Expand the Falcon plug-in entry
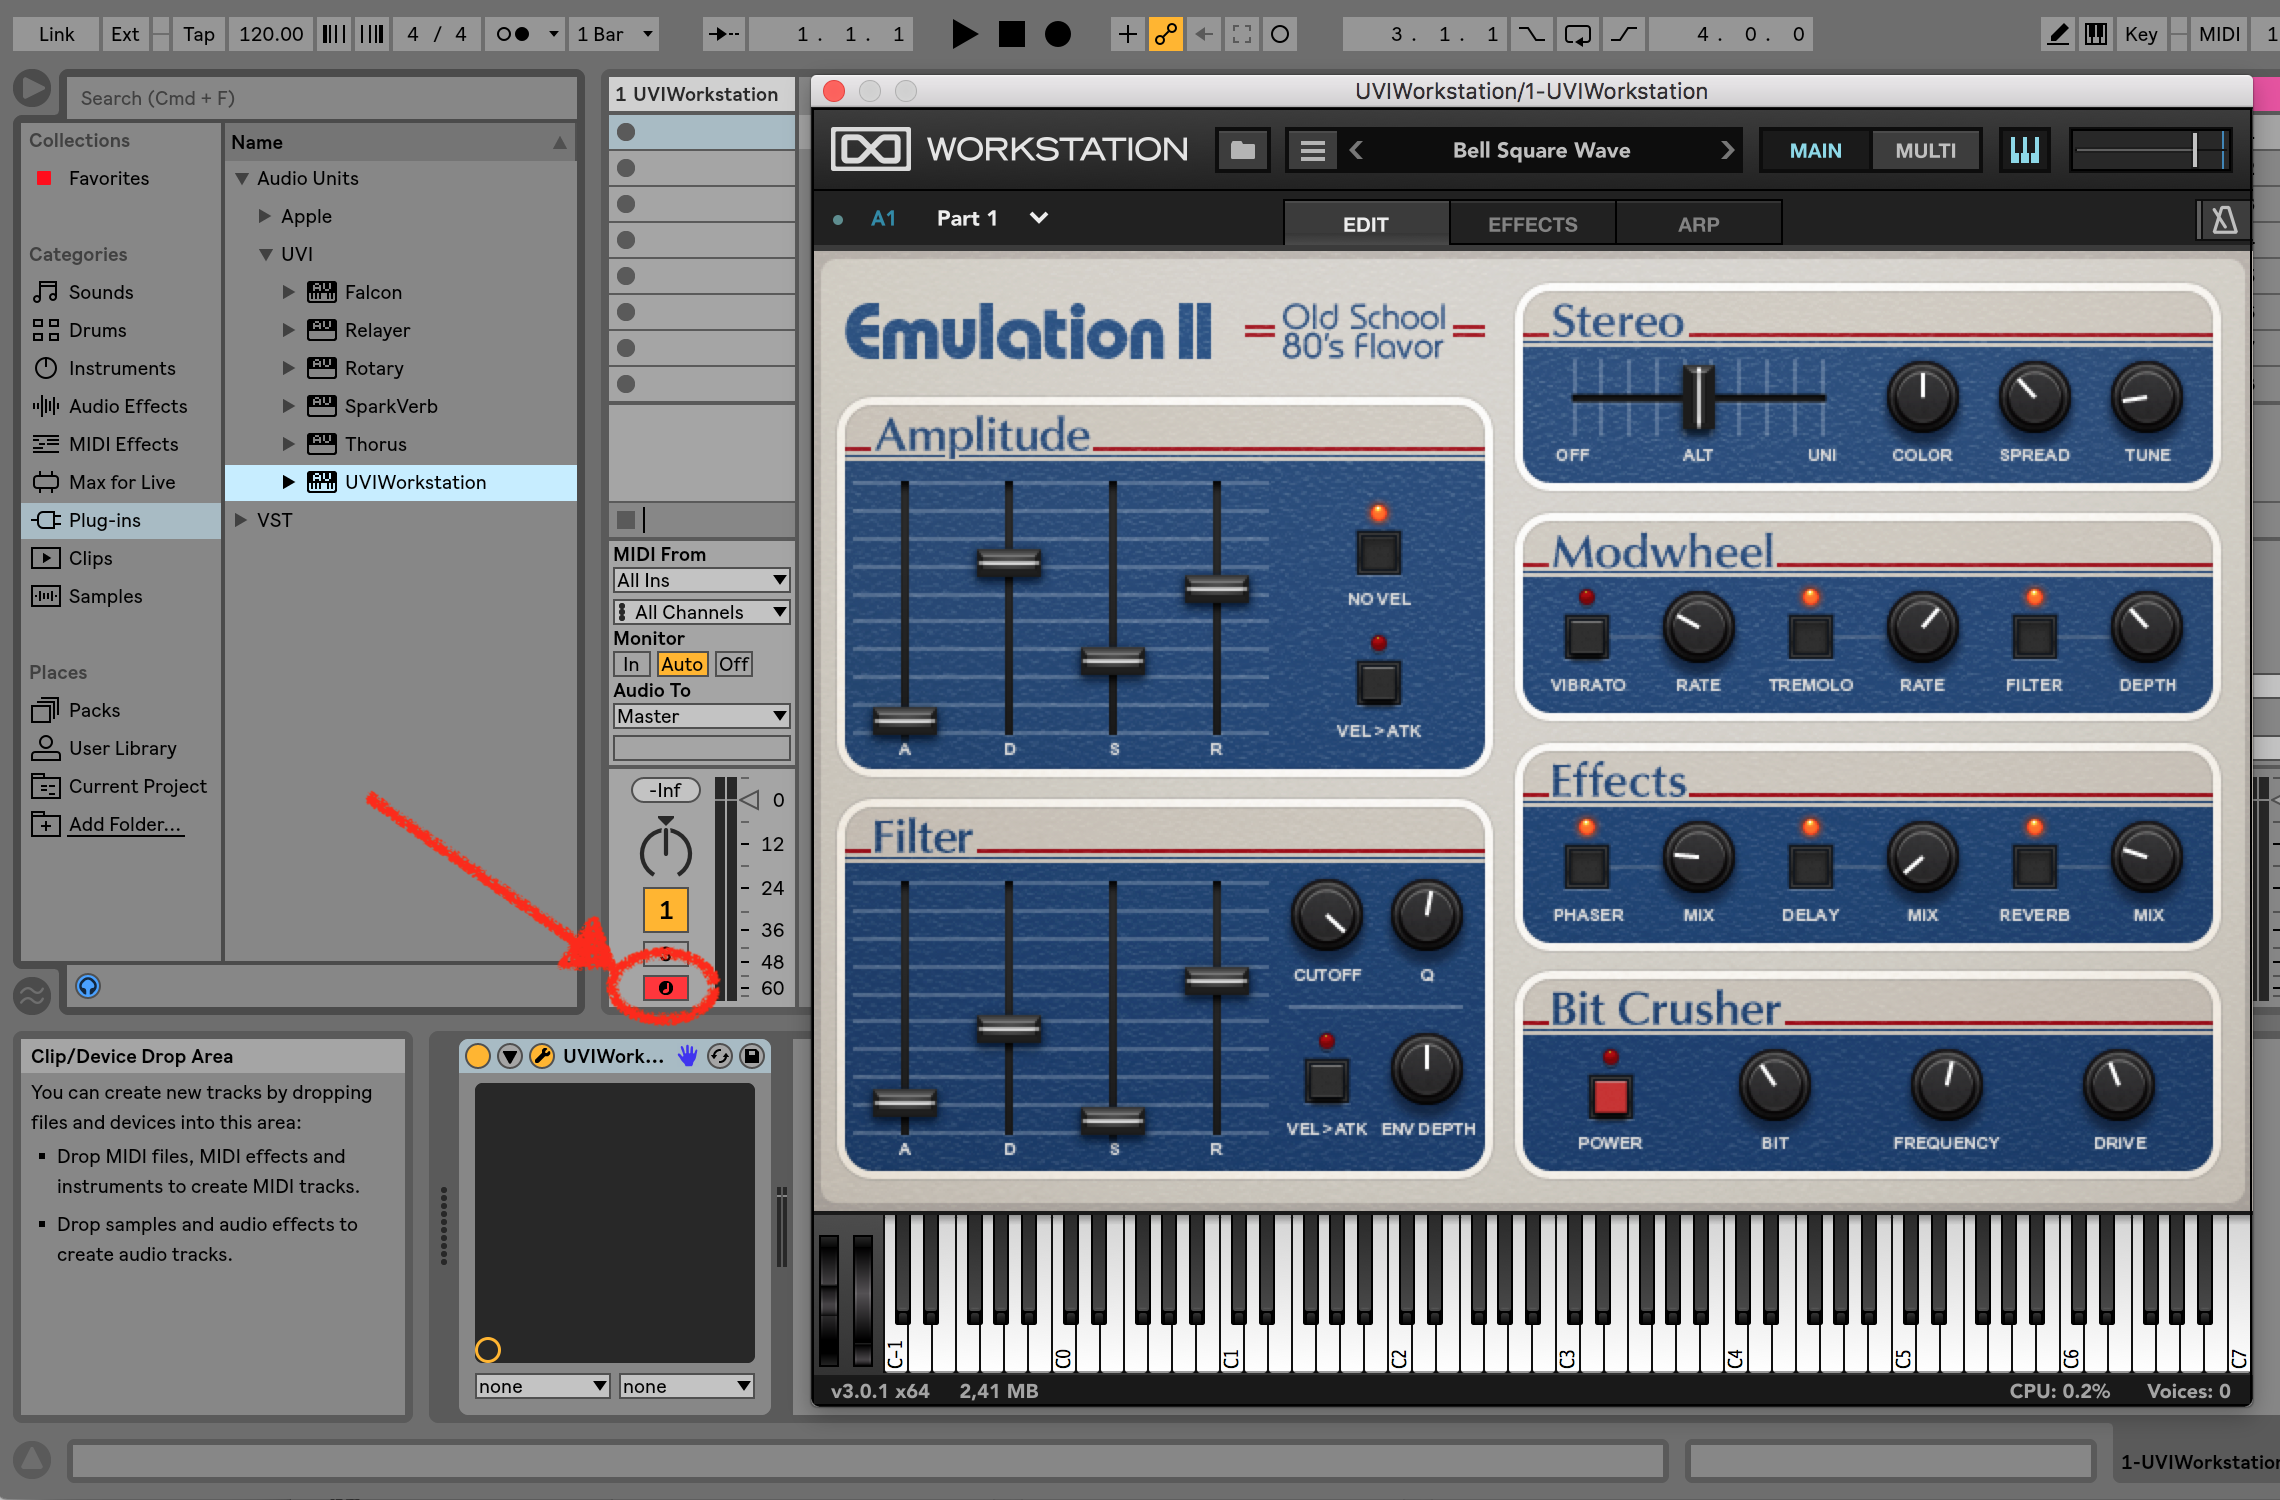 (x=288, y=292)
